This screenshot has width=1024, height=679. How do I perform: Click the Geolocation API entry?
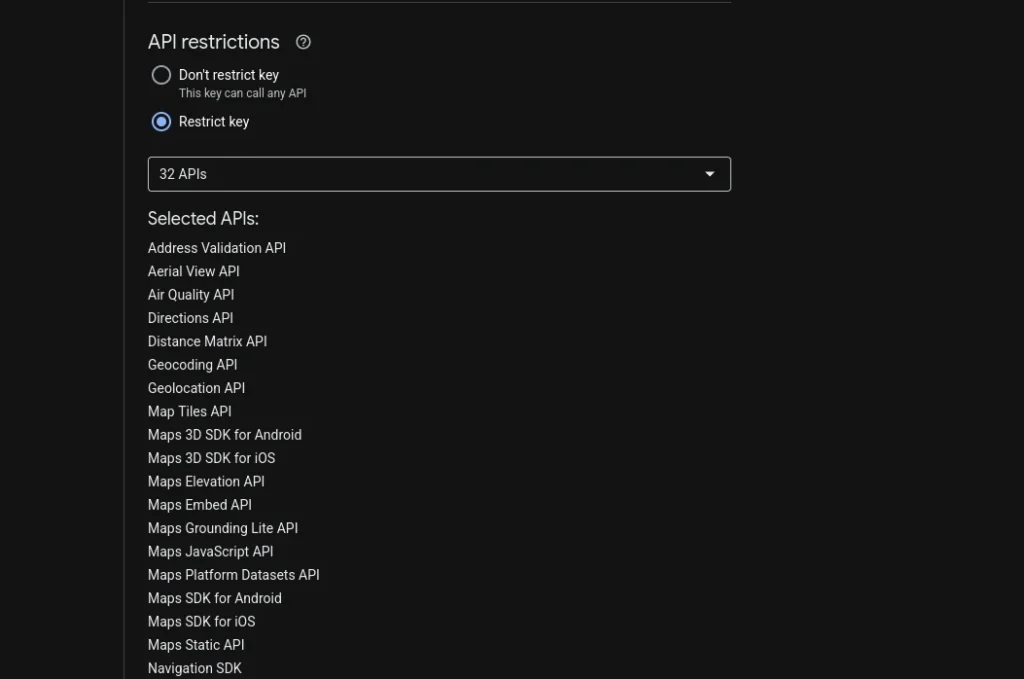(x=196, y=388)
